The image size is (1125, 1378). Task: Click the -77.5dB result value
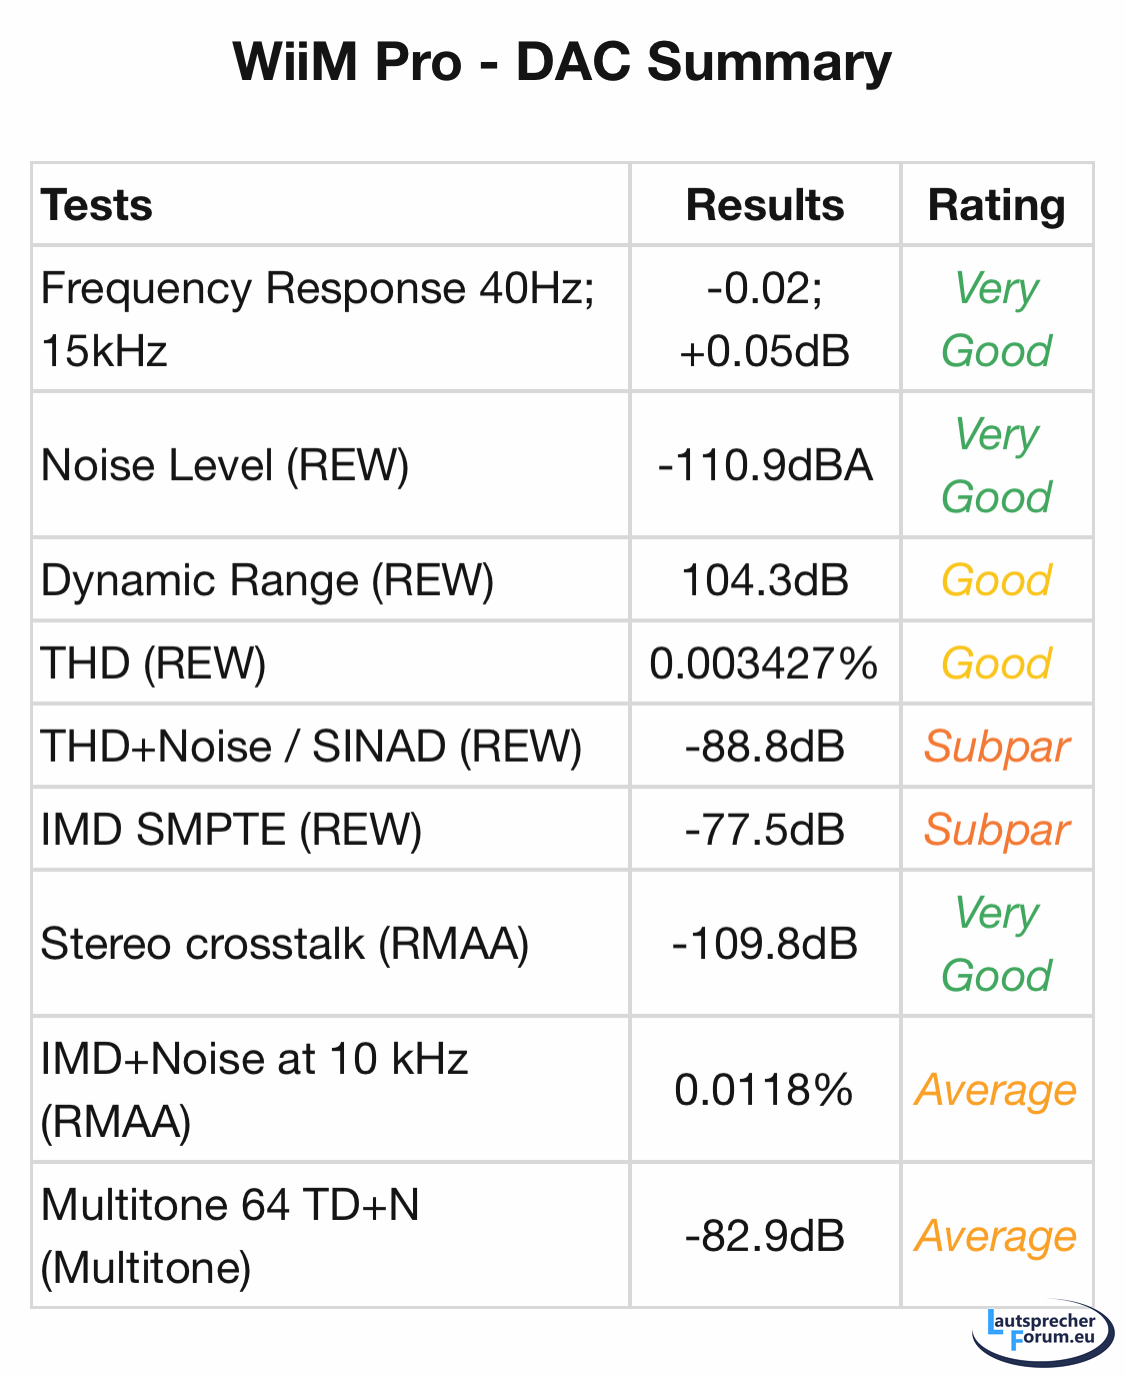coord(764,829)
